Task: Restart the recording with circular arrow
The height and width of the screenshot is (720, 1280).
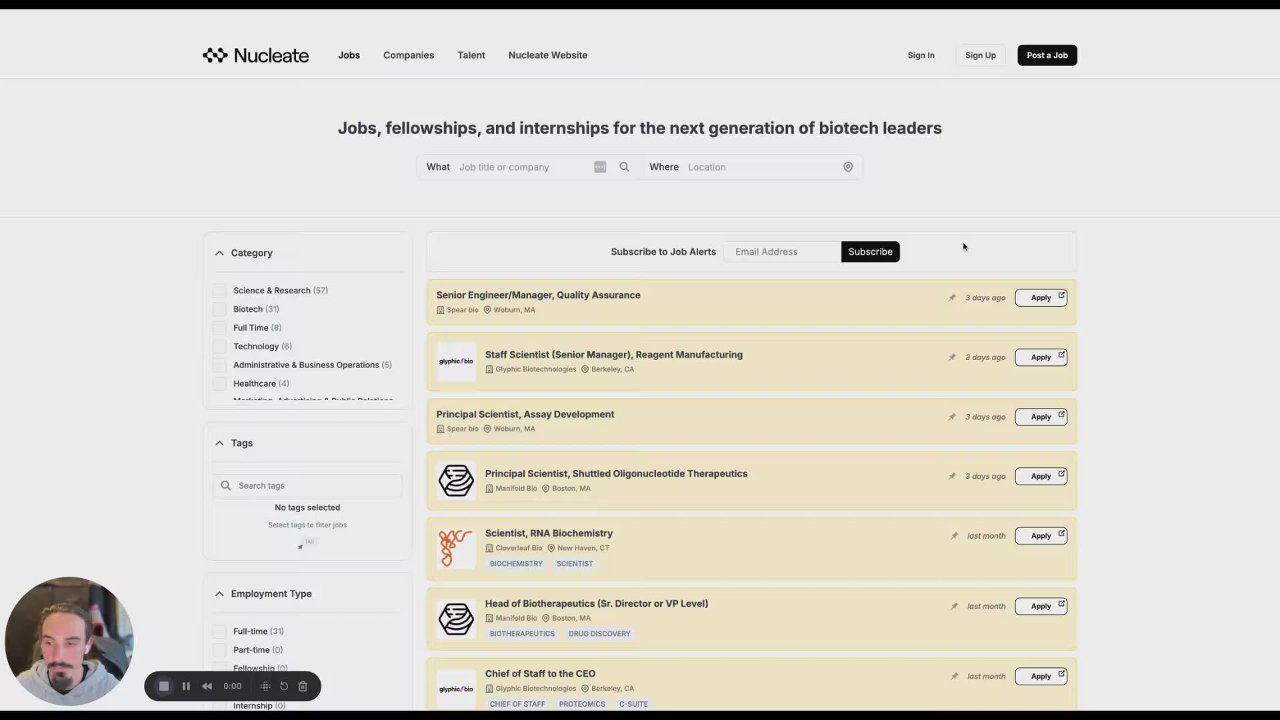Action: pos(284,686)
